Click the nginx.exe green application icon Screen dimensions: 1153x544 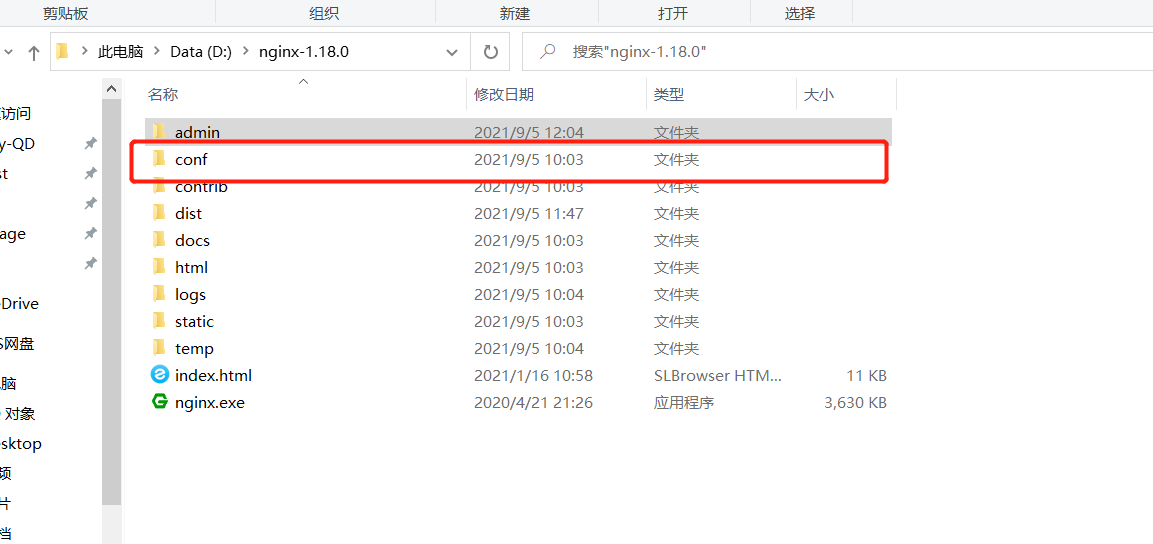click(160, 402)
